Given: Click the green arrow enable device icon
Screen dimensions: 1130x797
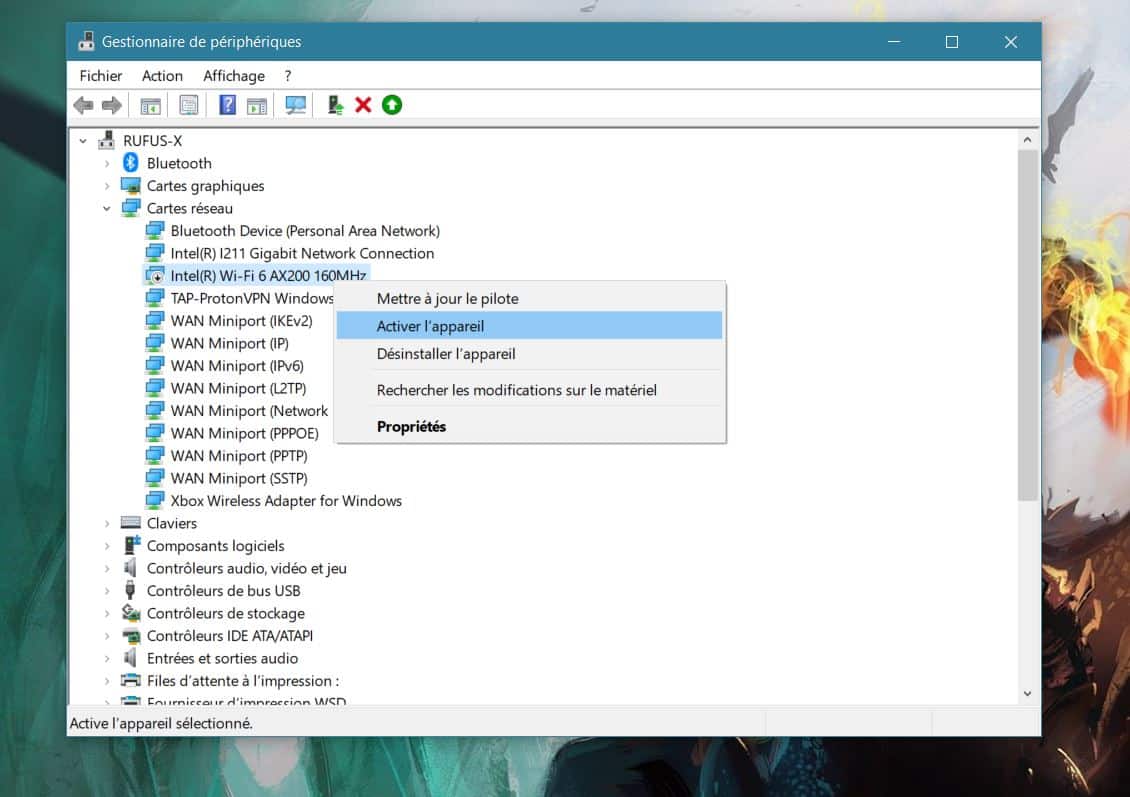Looking at the screenshot, I should click(392, 105).
